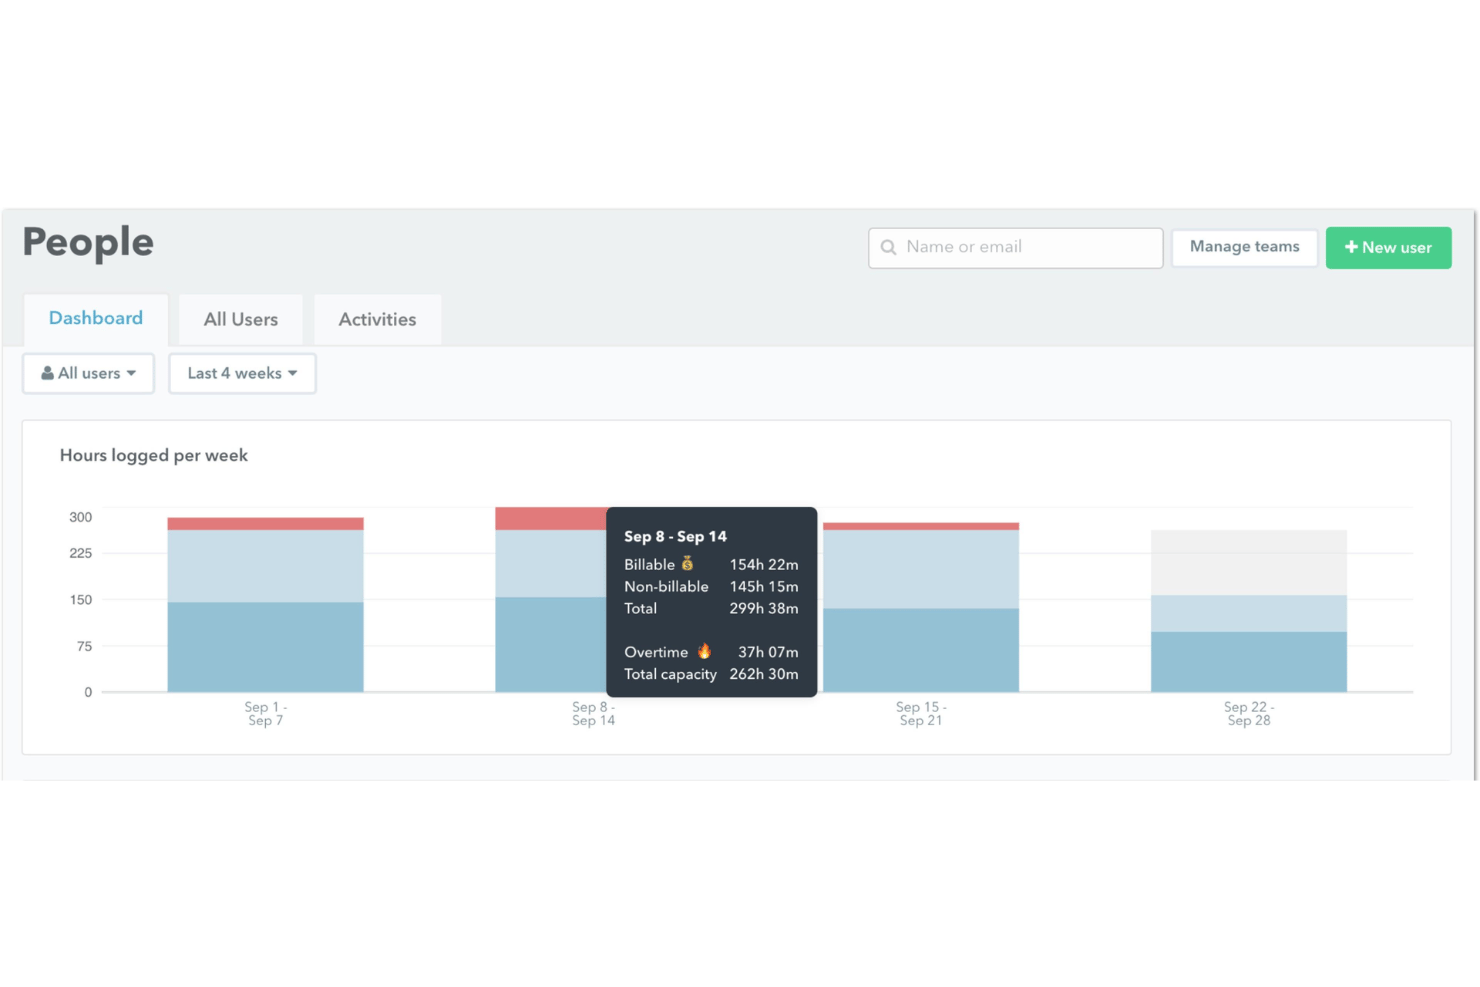Click the plus icon on New user
Viewport: 1480px width, 987px height.
[1351, 247]
